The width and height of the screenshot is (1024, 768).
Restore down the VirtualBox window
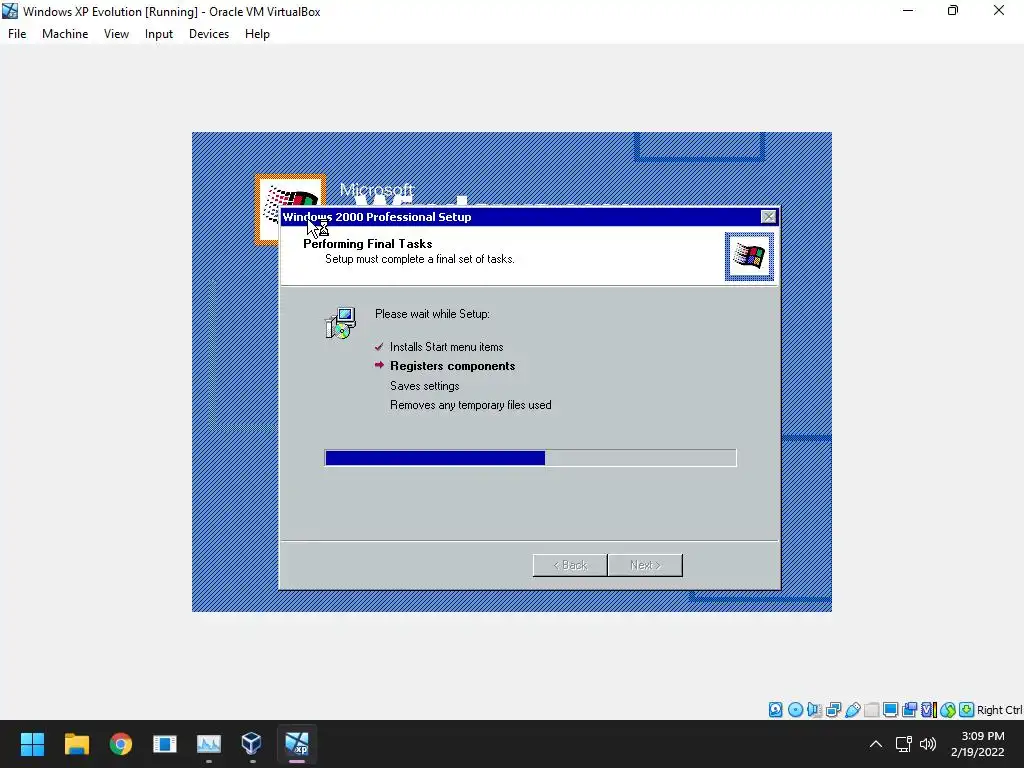(x=953, y=10)
